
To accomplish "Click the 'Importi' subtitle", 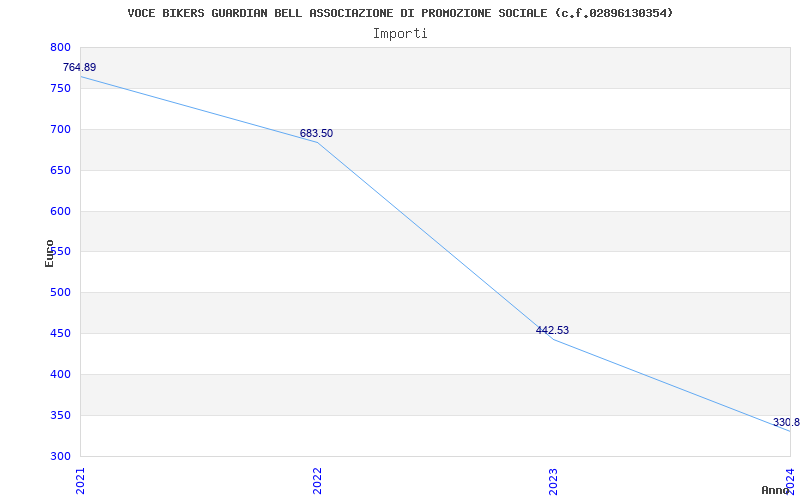I will (400, 34).
